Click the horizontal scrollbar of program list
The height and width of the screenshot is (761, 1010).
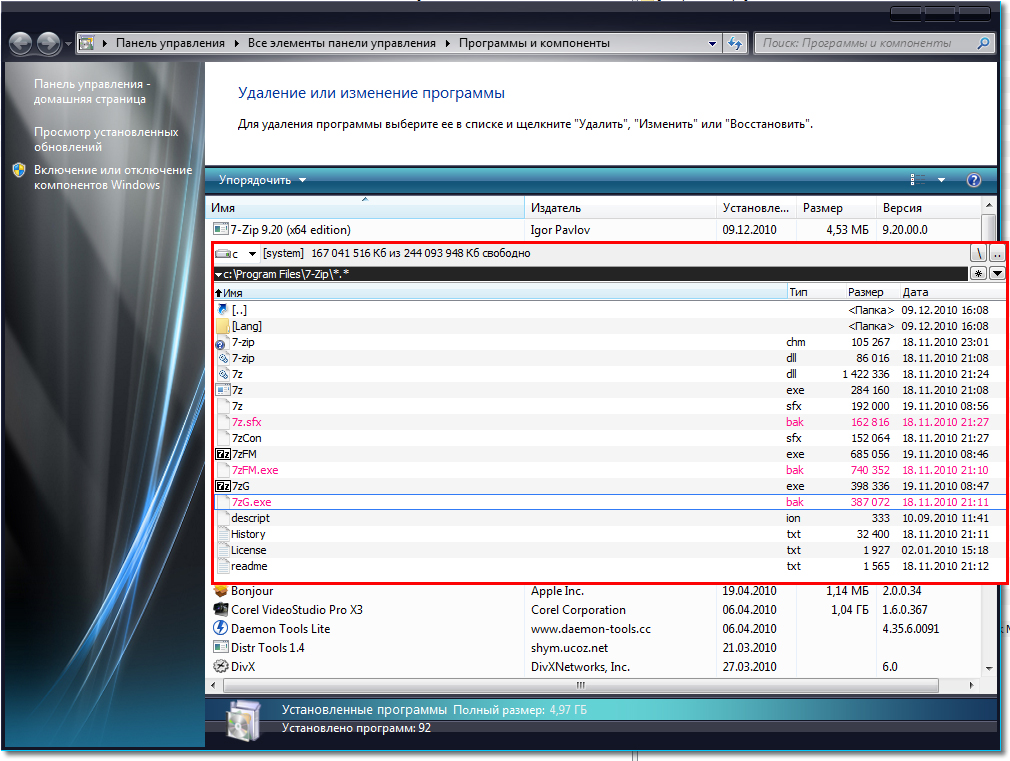click(x=578, y=686)
